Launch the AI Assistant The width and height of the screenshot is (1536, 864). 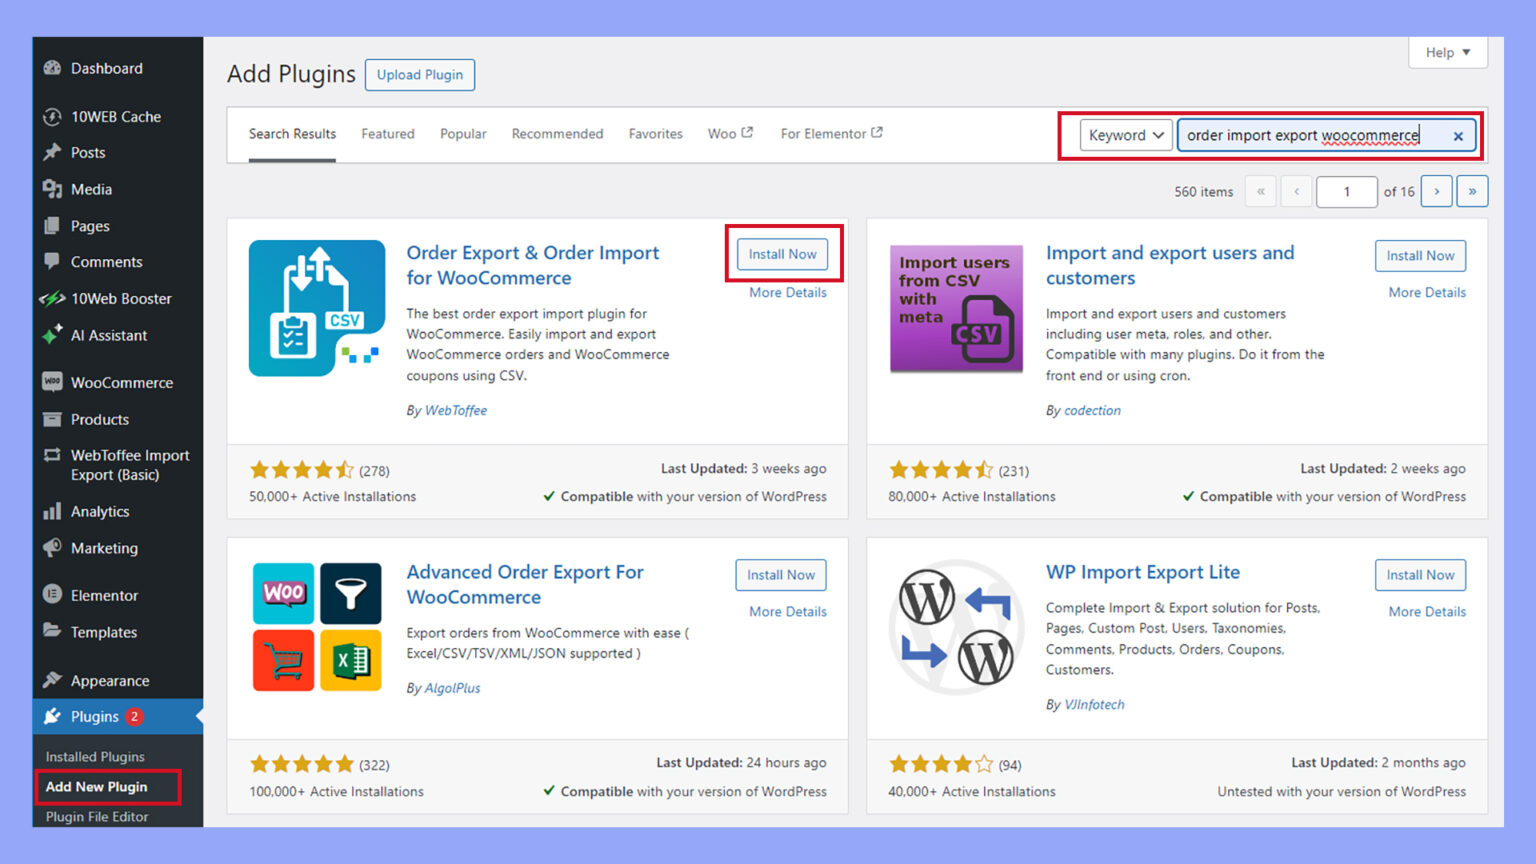coord(108,335)
